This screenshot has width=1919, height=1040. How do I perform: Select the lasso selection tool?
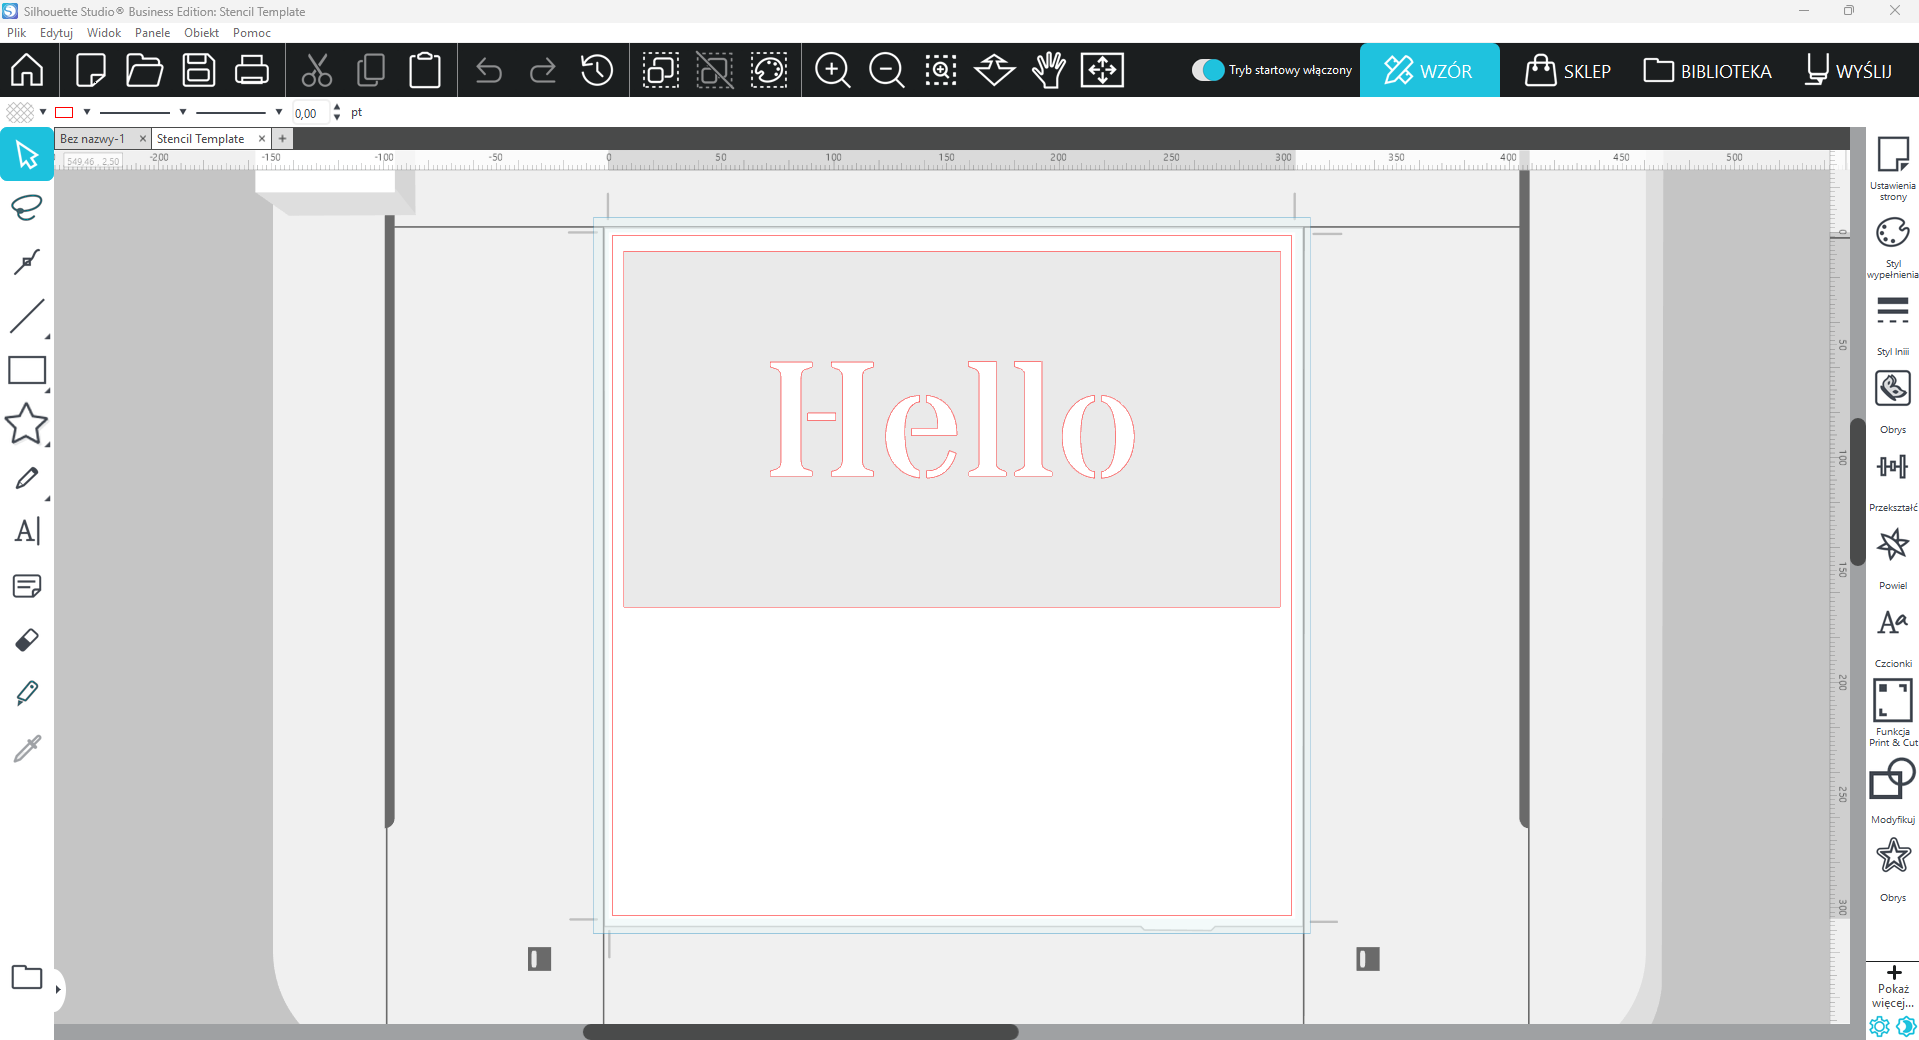[x=27, y=208]
